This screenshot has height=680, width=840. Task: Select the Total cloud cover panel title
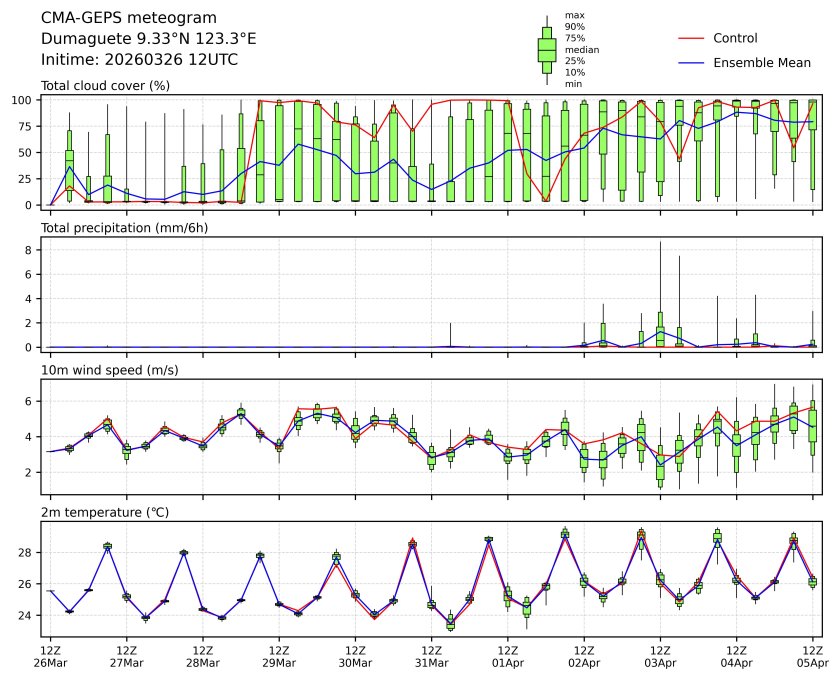tap(105, 86)
